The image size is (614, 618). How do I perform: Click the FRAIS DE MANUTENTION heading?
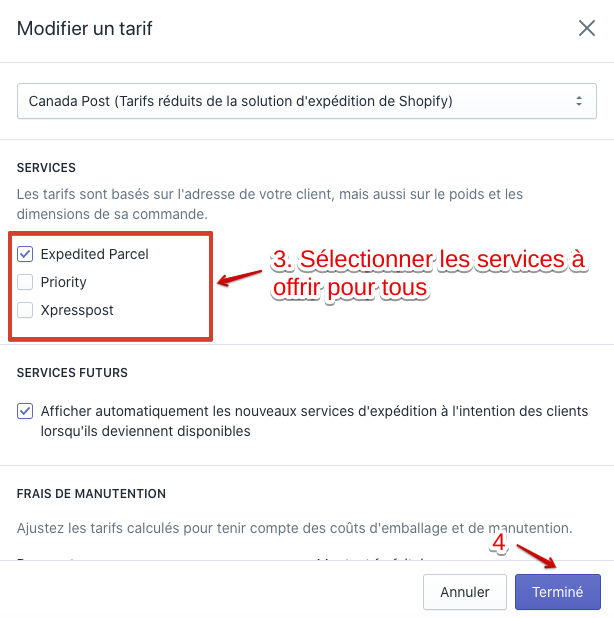[91, 493]
